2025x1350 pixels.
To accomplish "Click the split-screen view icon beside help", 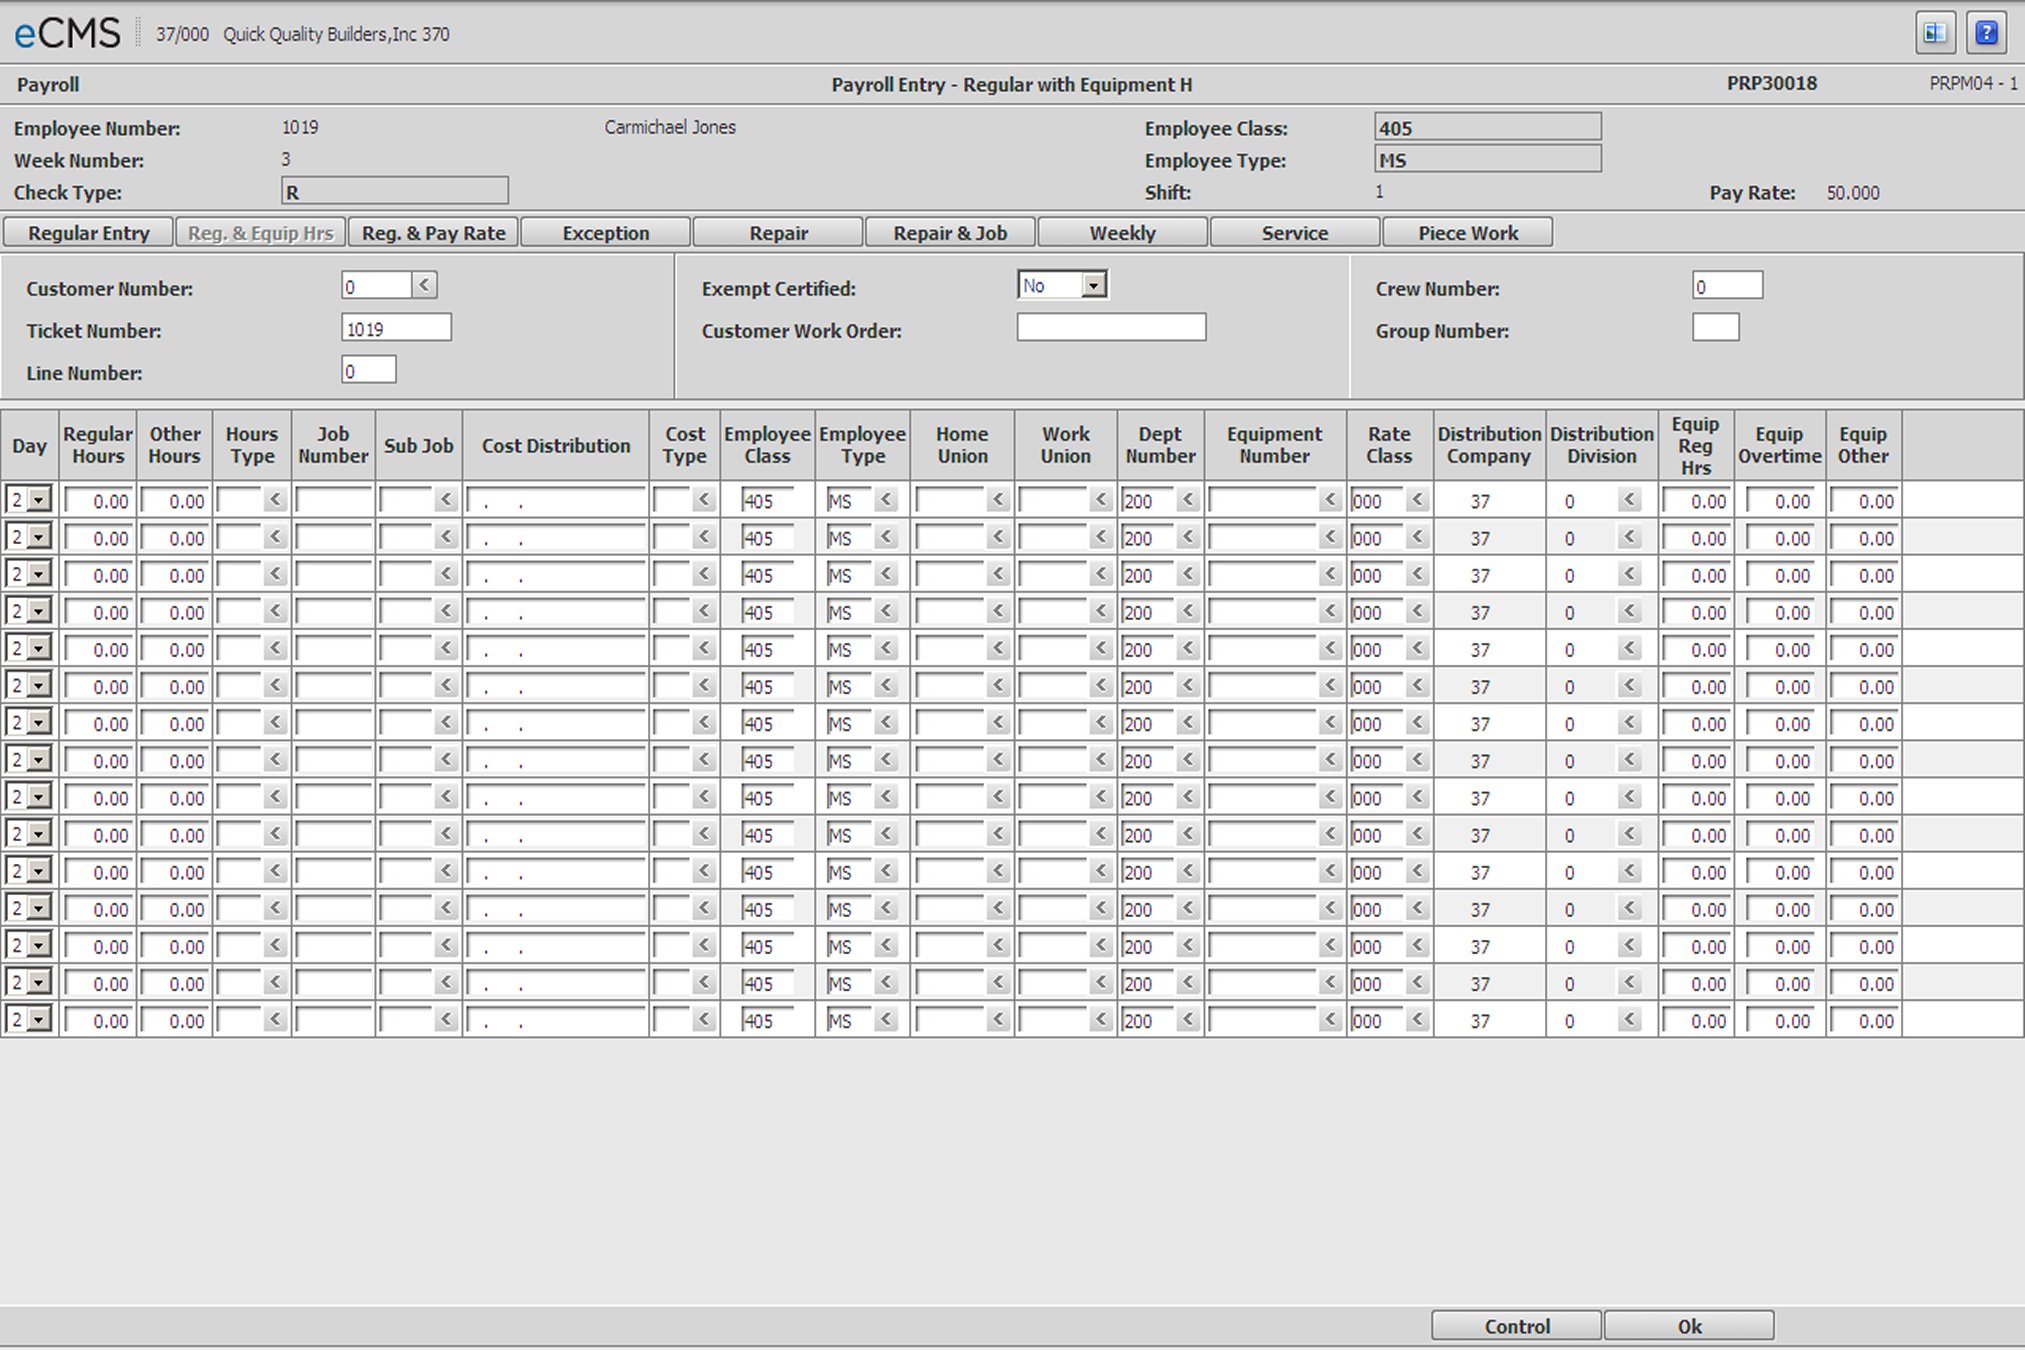I will [x=1935, y=33].
